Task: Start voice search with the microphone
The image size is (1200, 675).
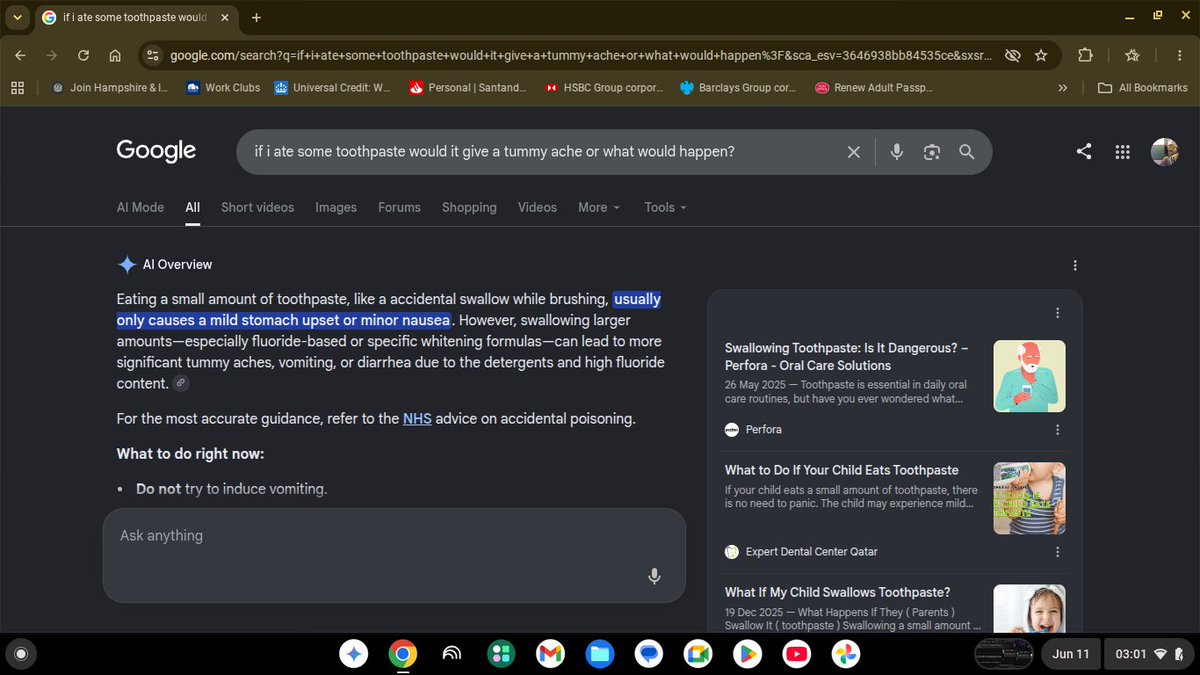Action: [897, 152]
